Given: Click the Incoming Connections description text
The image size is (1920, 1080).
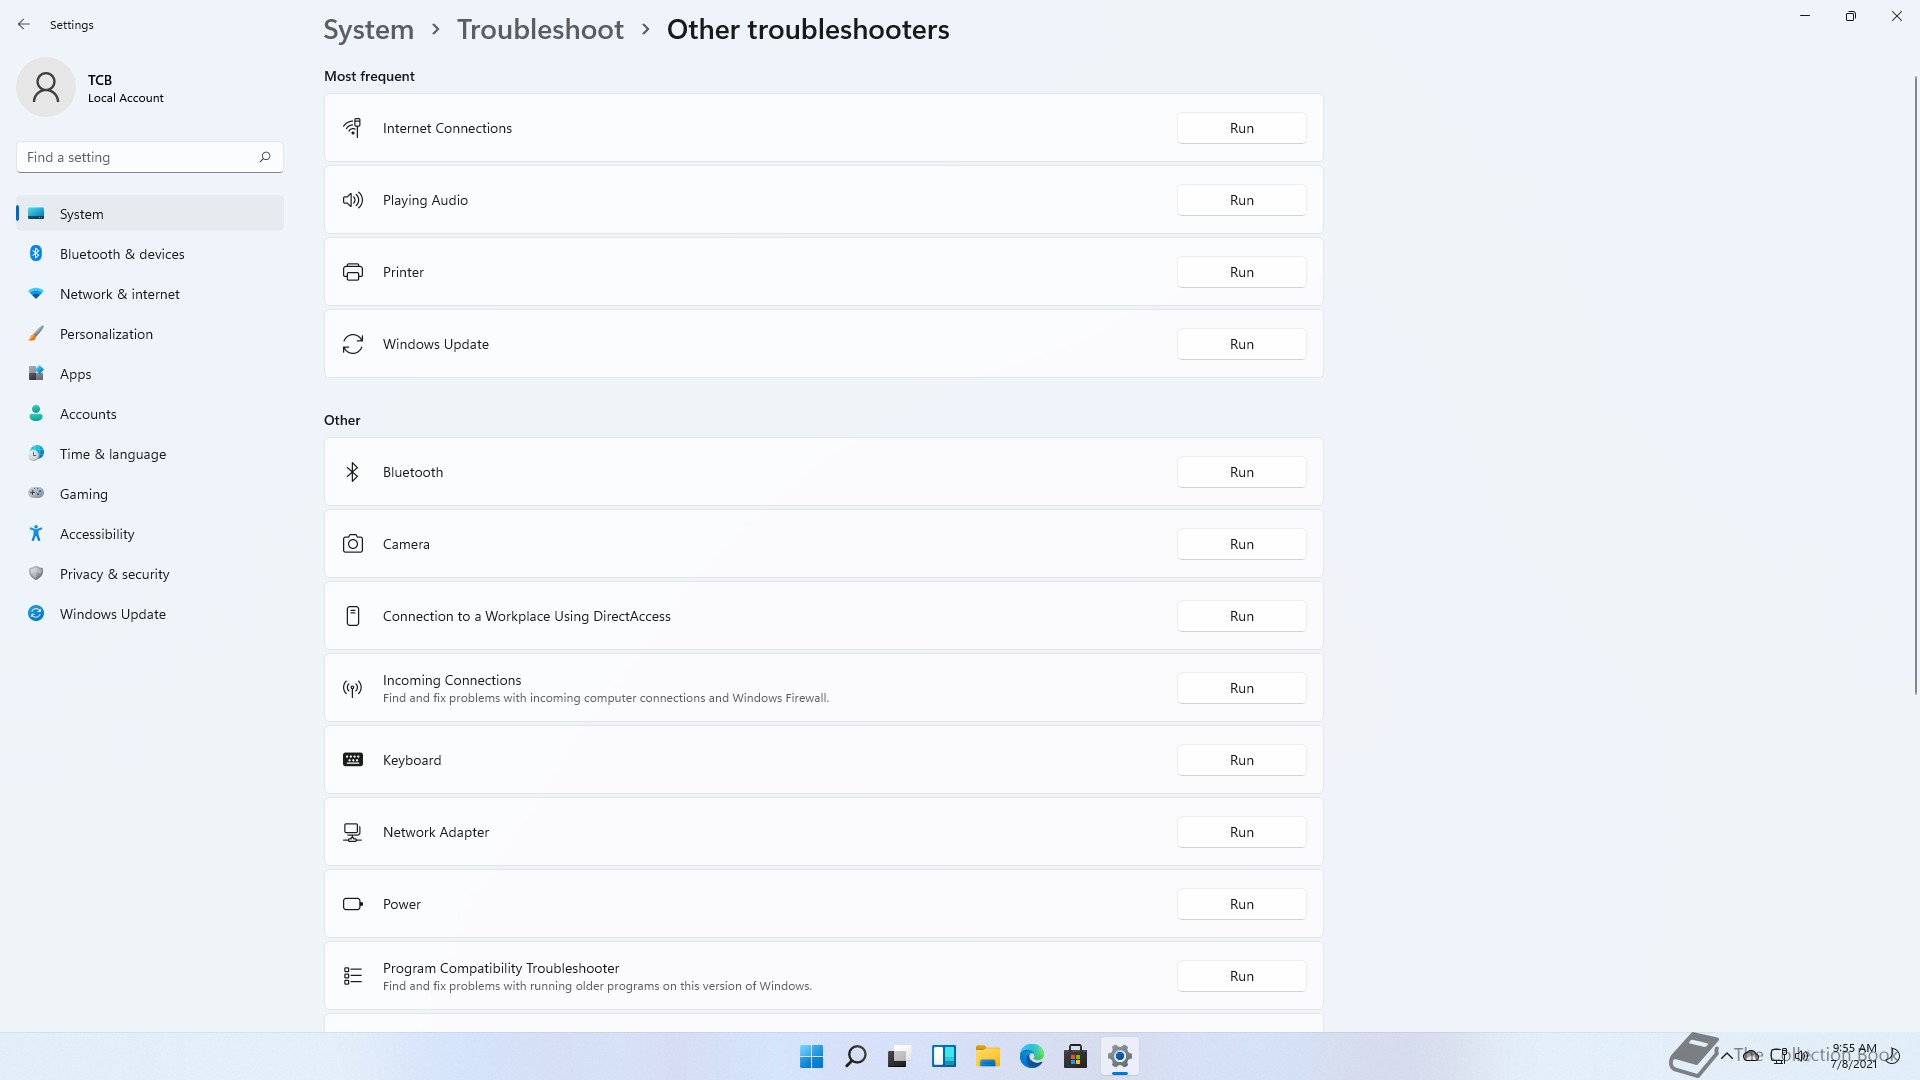Looking at the screenshot, I should [x=606, y=698].
